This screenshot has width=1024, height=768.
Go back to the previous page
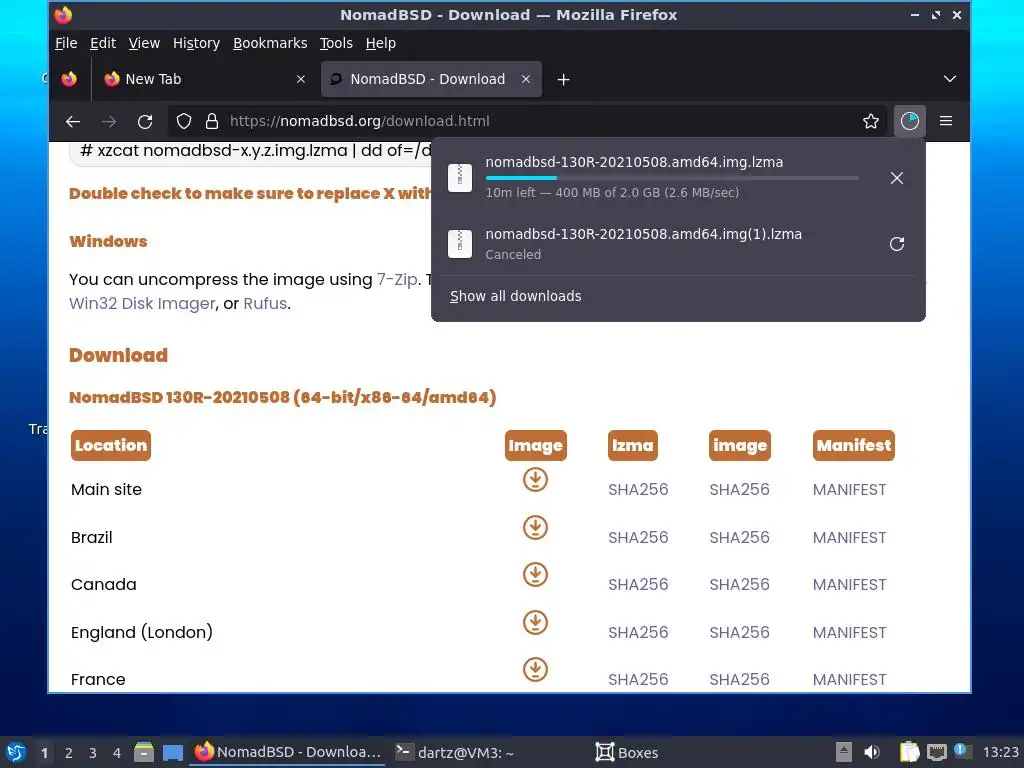(72, 121)
